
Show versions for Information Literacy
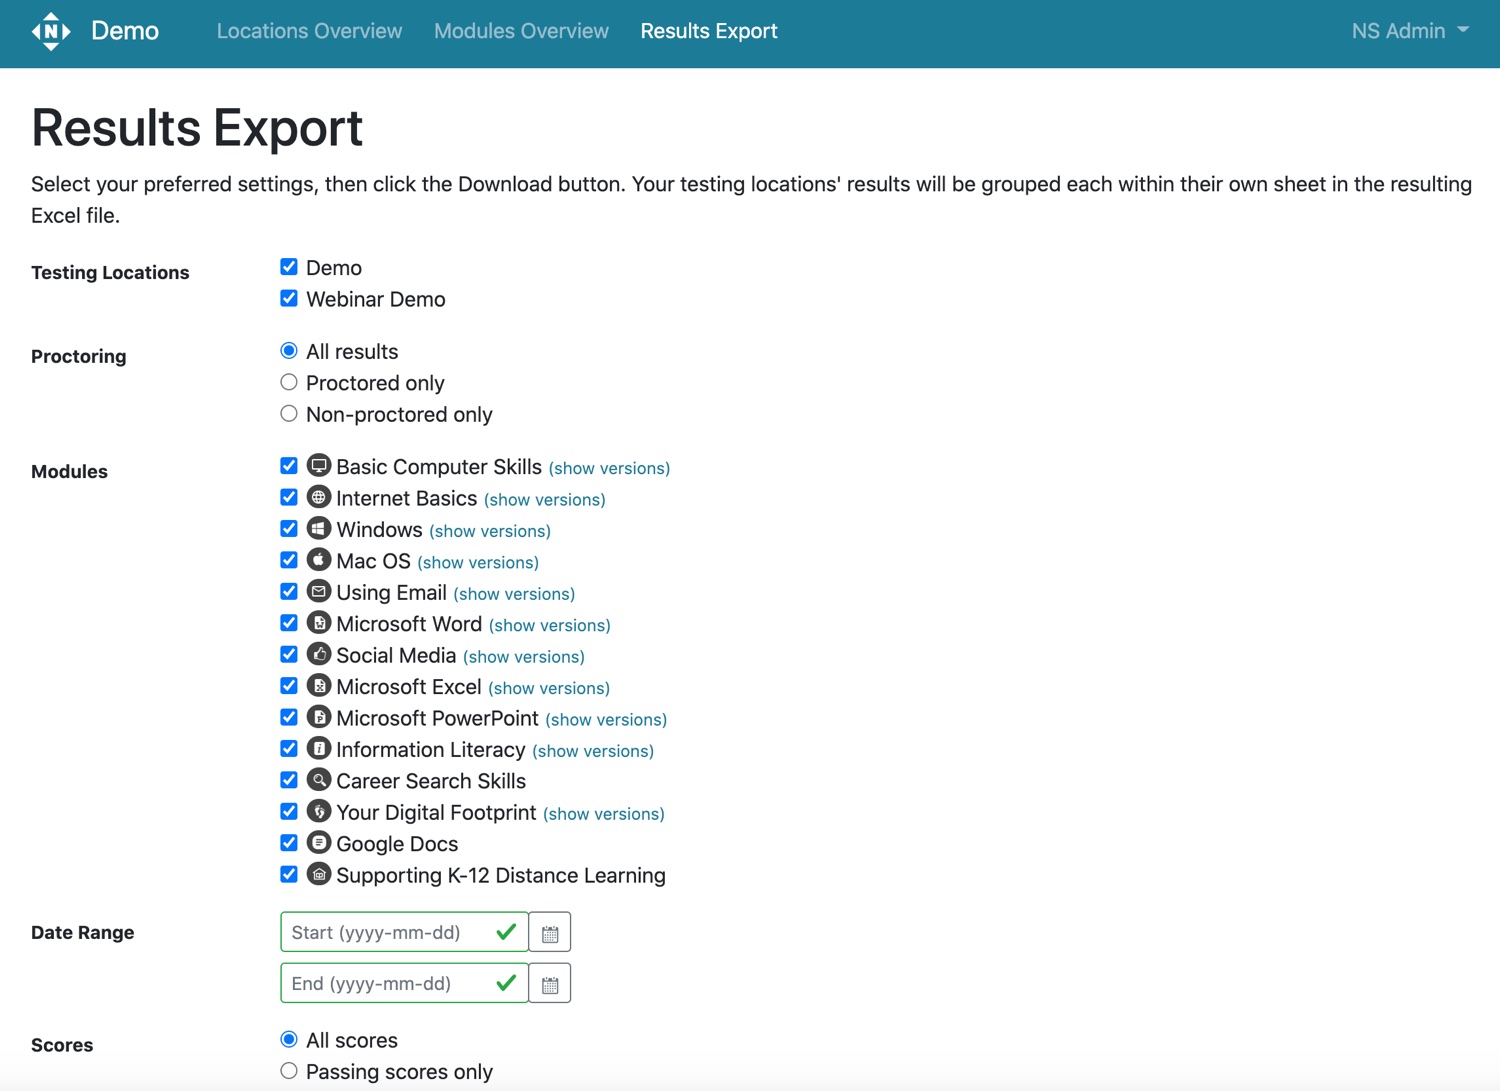[593, 751]
